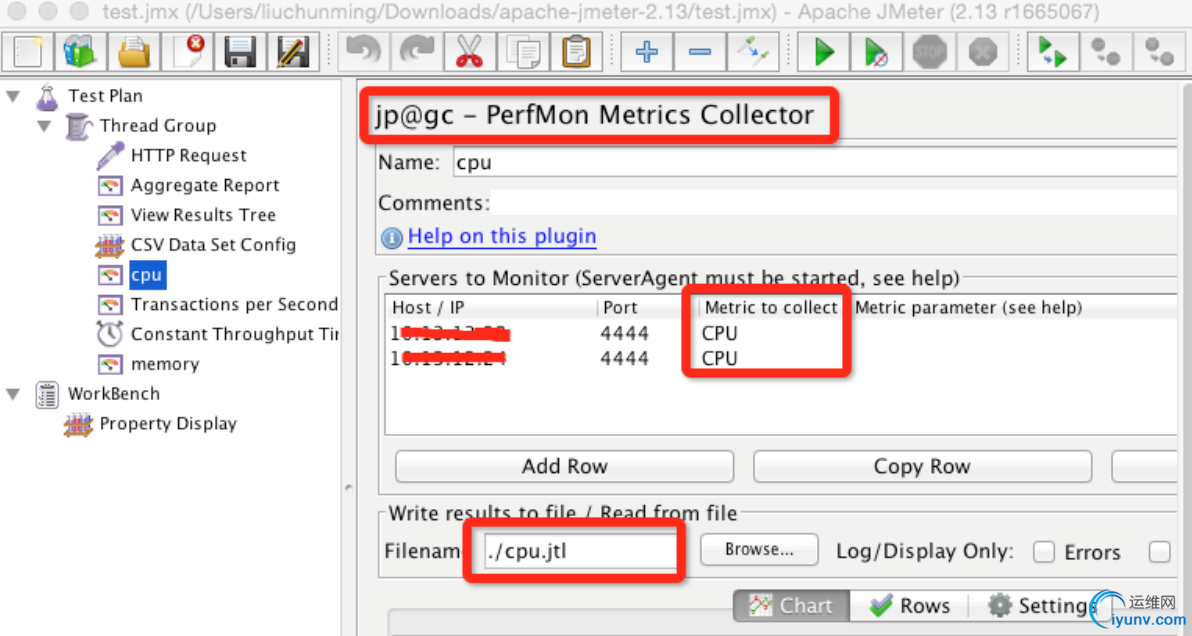
Task: Collapse the WorkBench tree node
Action: 13,394
